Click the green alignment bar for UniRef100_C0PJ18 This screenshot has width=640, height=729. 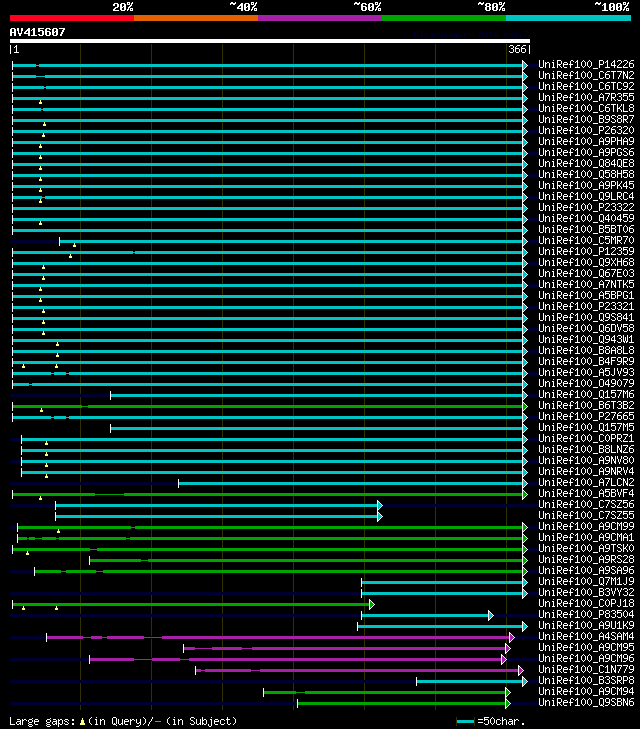coord(191,604)
